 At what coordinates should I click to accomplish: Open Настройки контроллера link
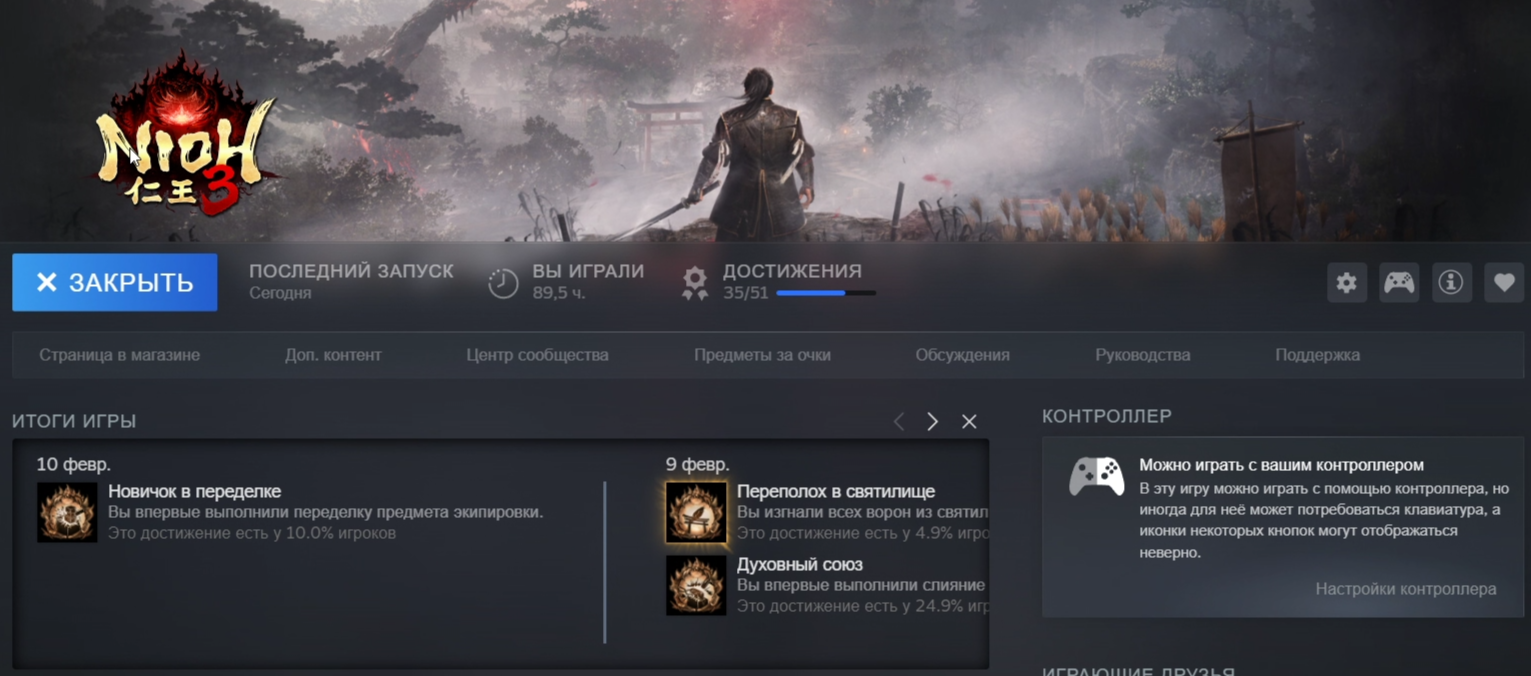[1406, 589]
